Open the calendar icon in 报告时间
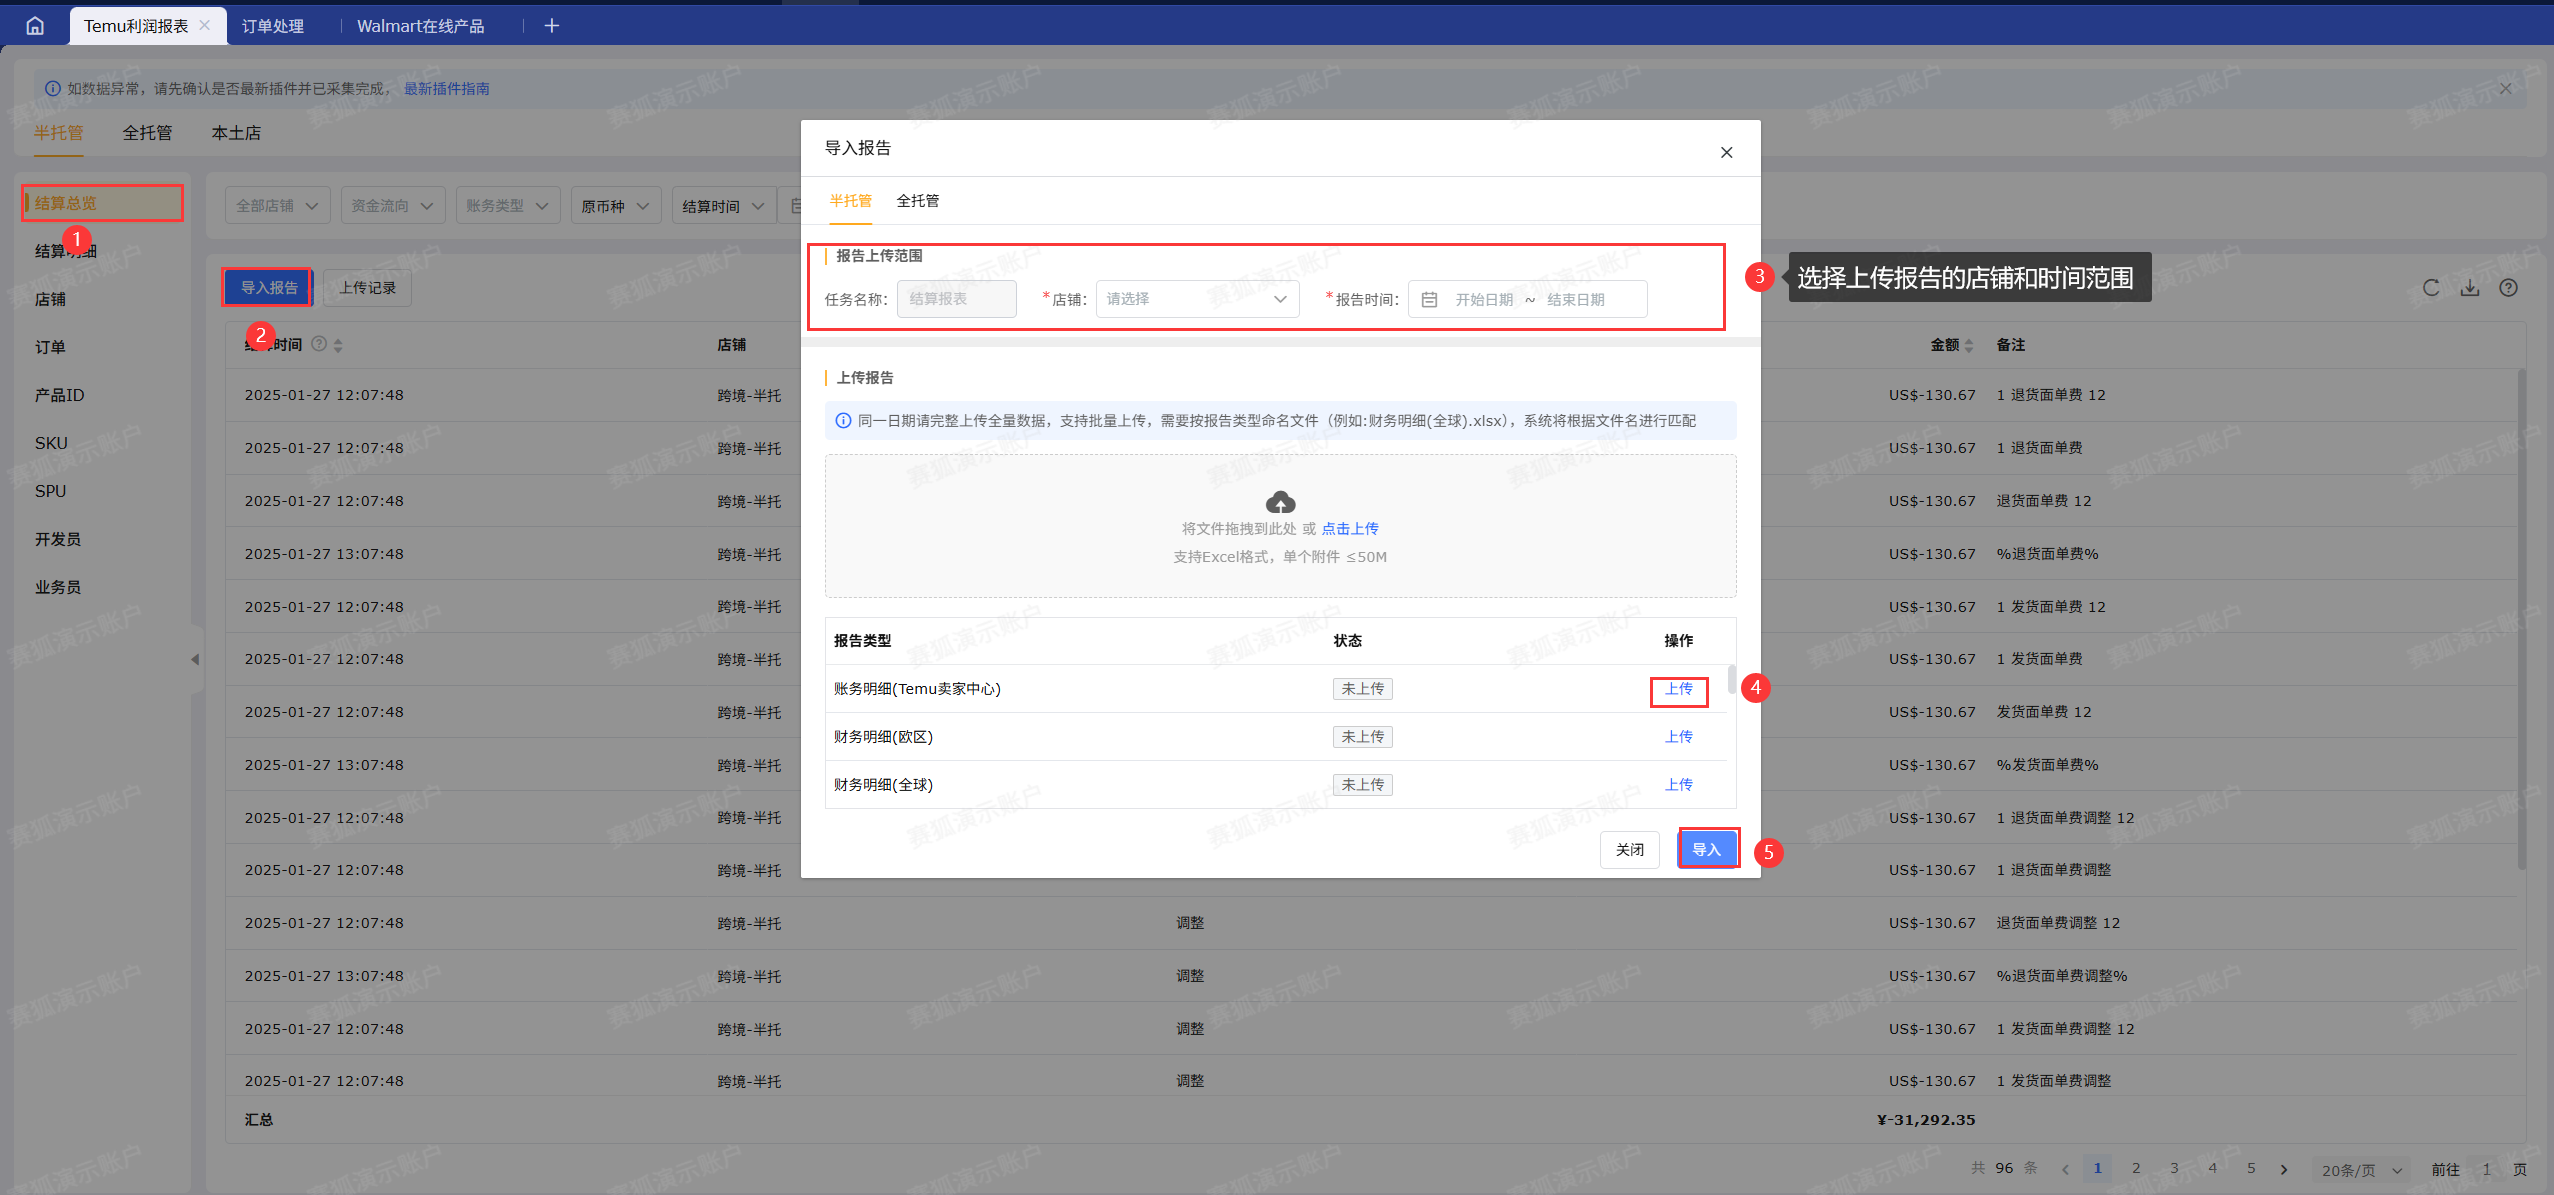Viewport: 2554px width, 1195px height. (1429, 300)
